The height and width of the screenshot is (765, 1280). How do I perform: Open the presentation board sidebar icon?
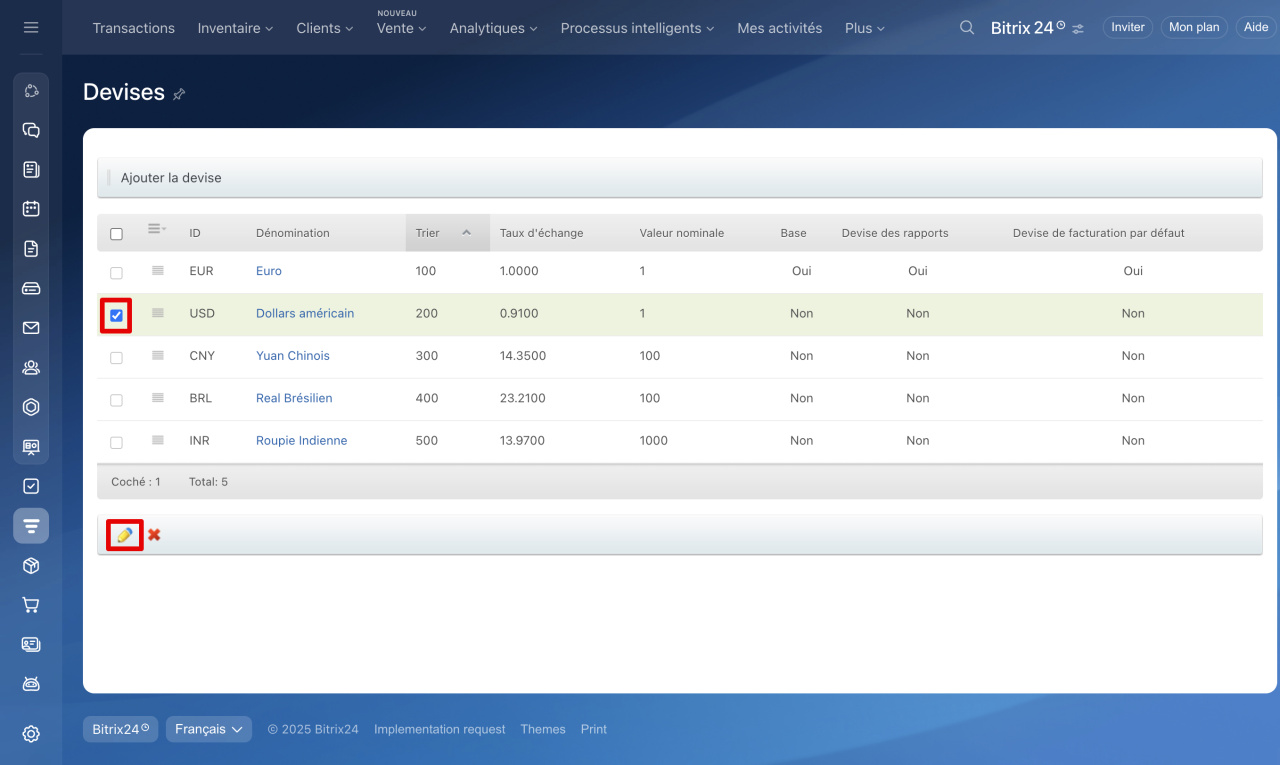(31, 447)
